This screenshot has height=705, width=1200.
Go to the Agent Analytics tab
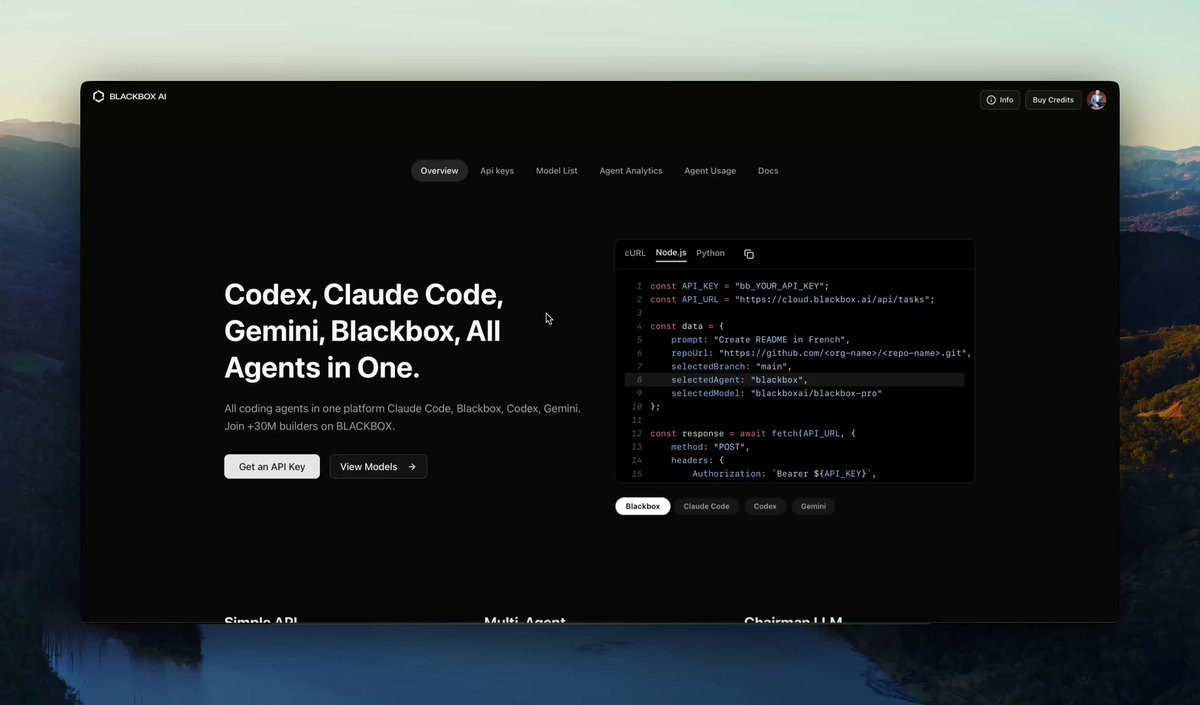[631, 171]
